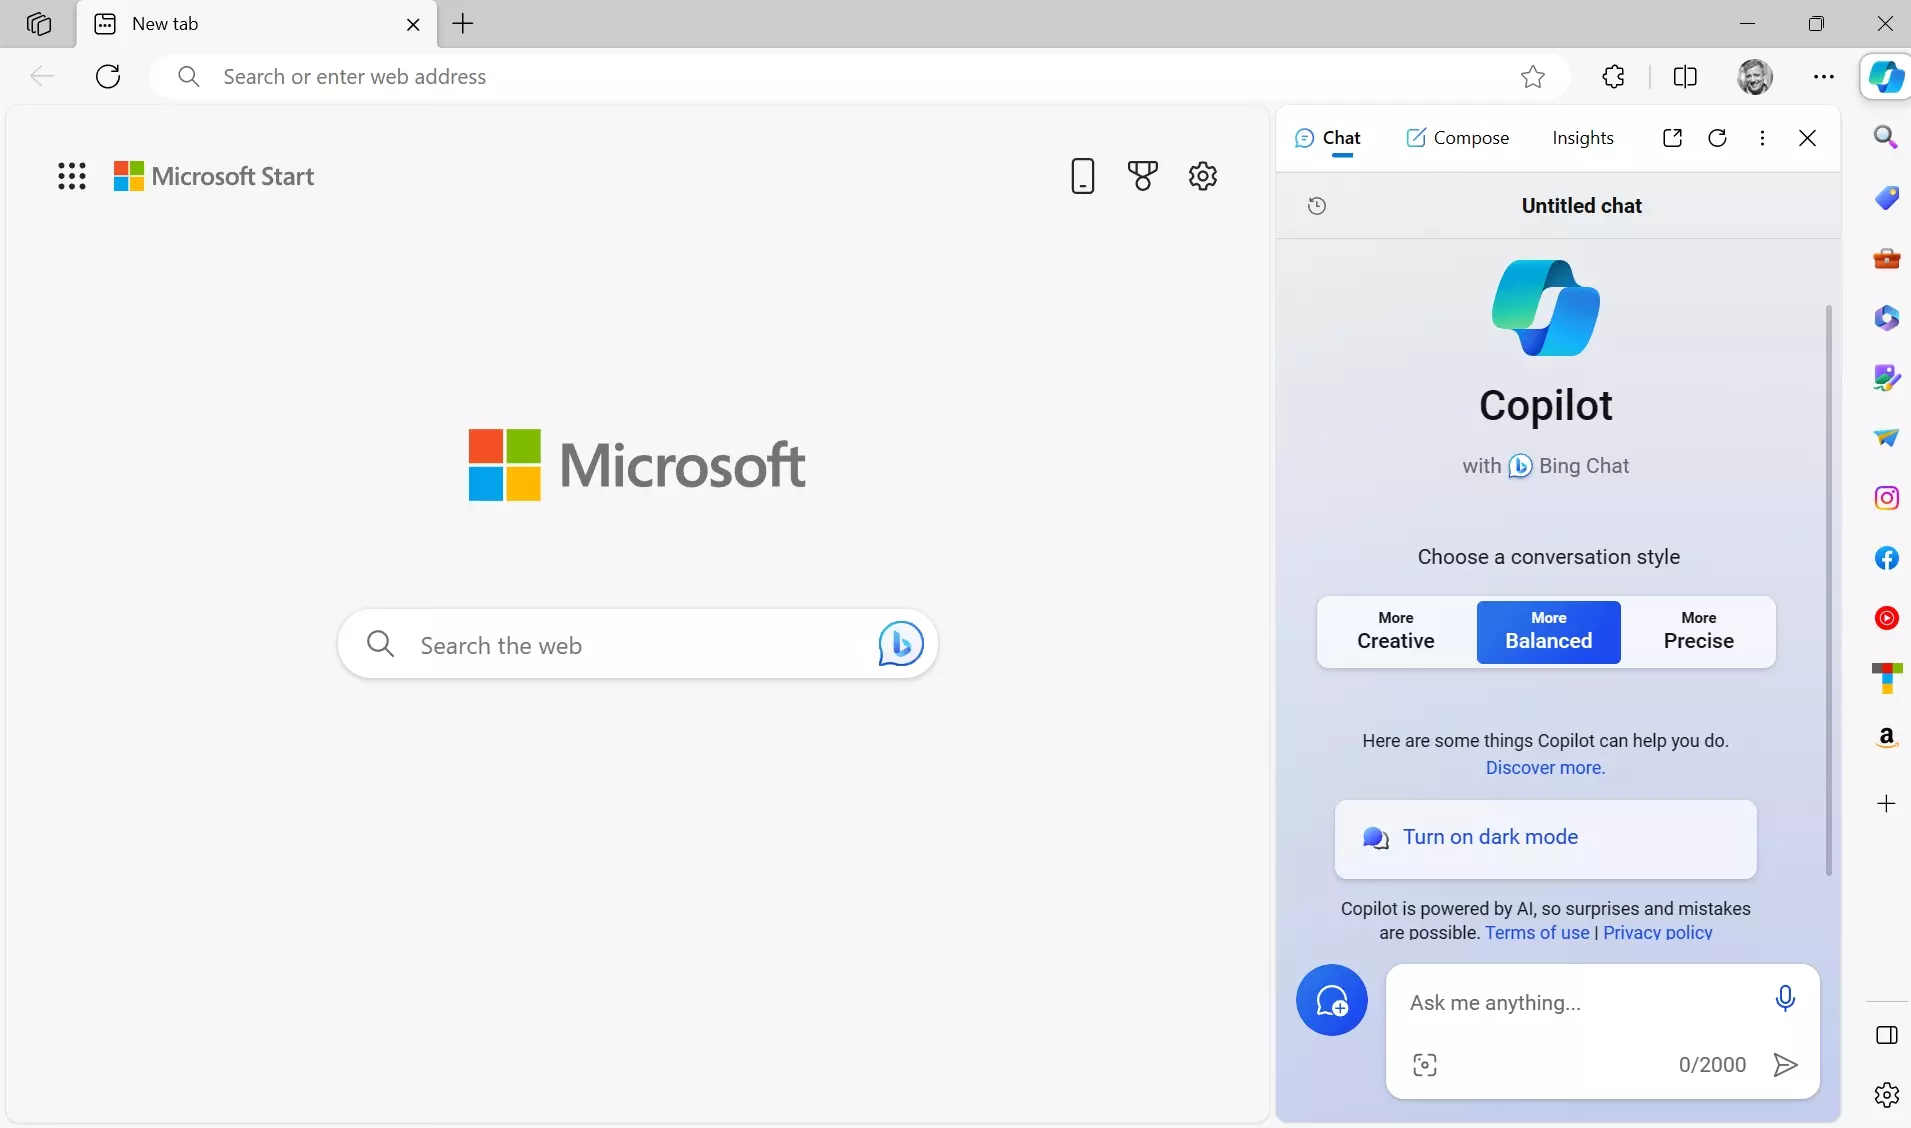Open the sidebar Microsoft 365 icon
1911x1128 pixels.
pos(1886,318)
